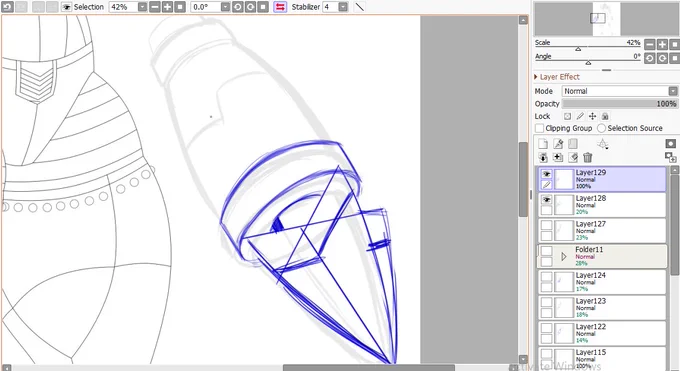Viewport: 680px width, 371px height.
Task: Select Folder11 in the layer list
Action: [x=602, y=256]
